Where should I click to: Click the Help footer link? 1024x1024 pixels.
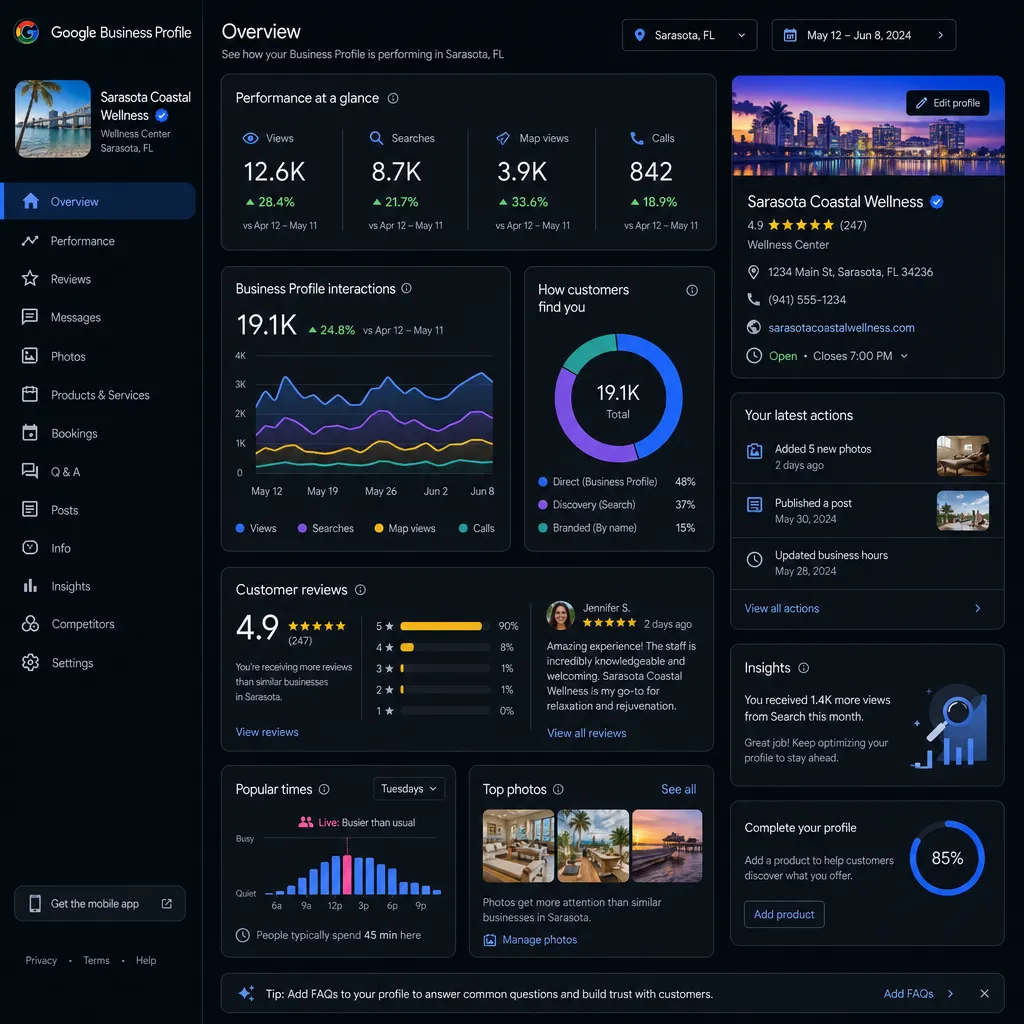tap(146, 960)
